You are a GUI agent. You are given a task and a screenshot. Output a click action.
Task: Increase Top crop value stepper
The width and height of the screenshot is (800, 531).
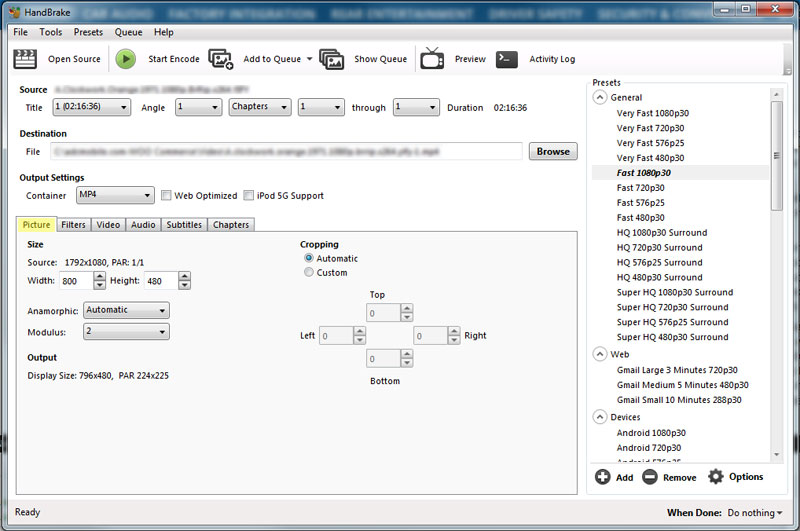pos(407,308)
